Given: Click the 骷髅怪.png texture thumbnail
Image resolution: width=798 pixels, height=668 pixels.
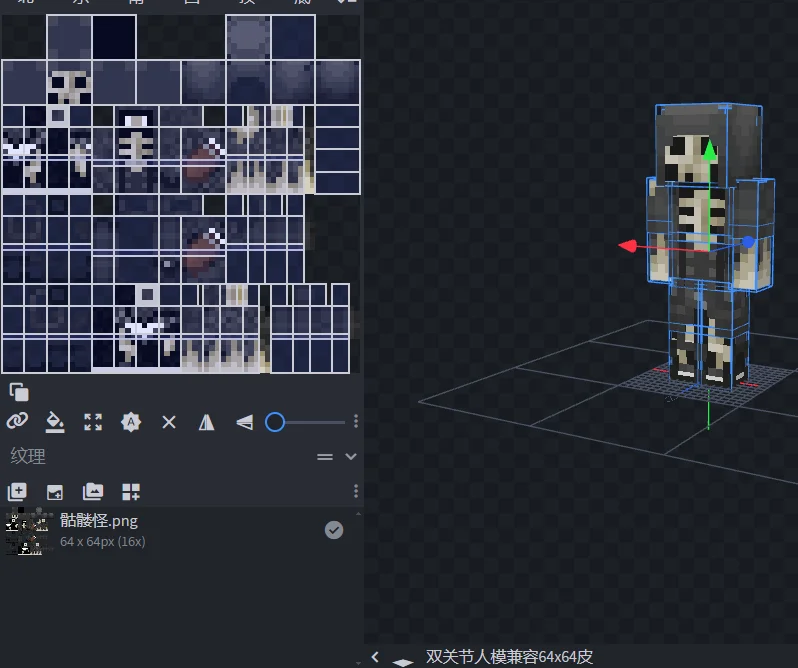Looking at the screenshot, I should [x=28, y=531].
